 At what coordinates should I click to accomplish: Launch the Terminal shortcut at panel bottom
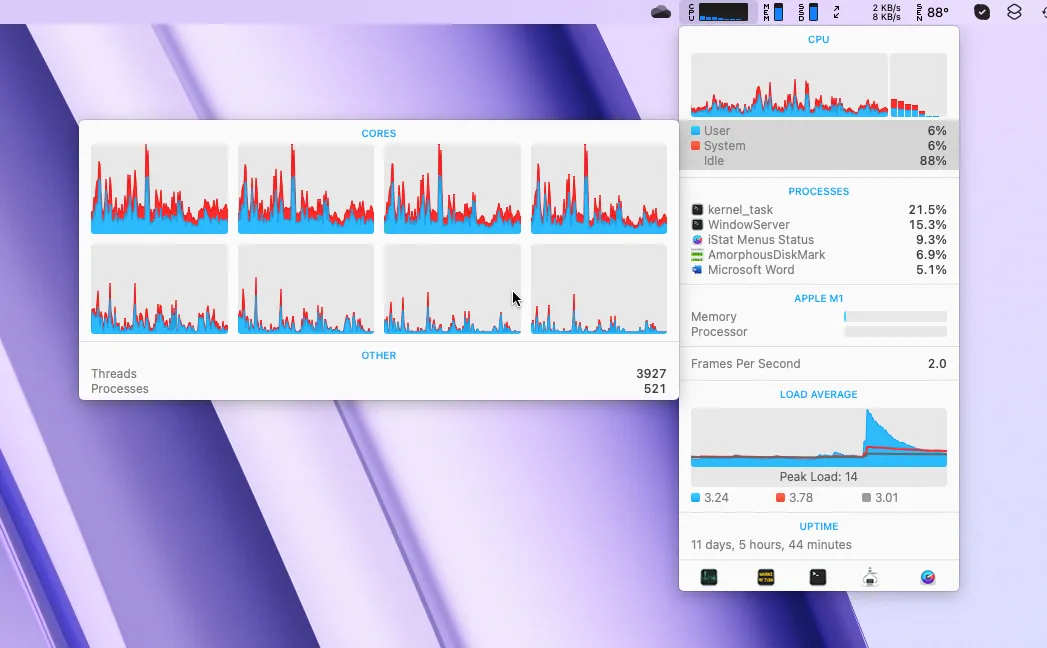pos(818,576)
